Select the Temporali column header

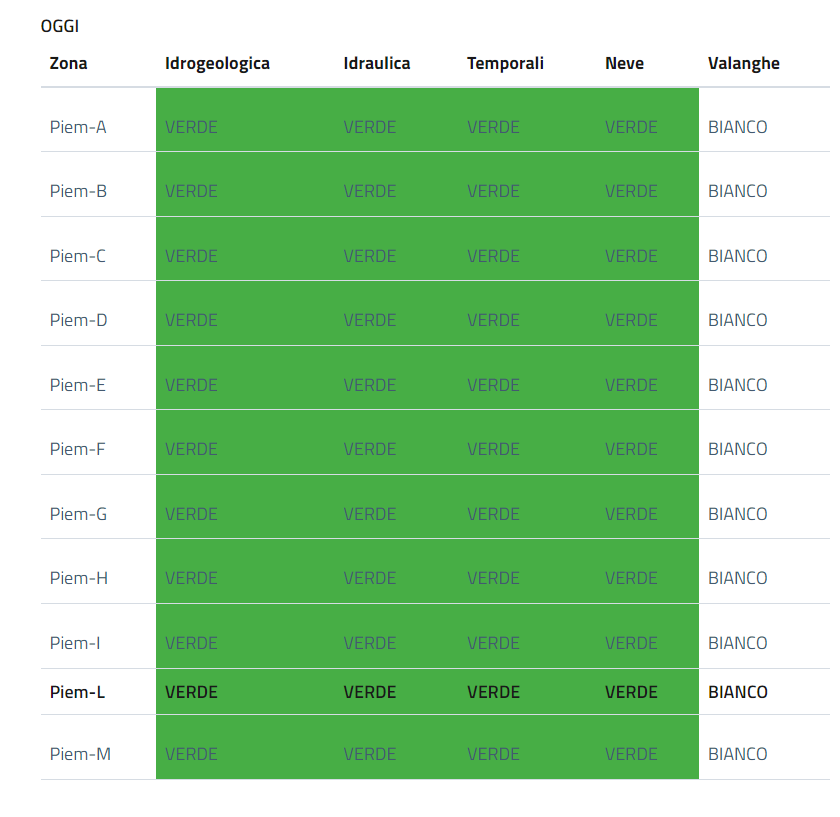point(505,63)
